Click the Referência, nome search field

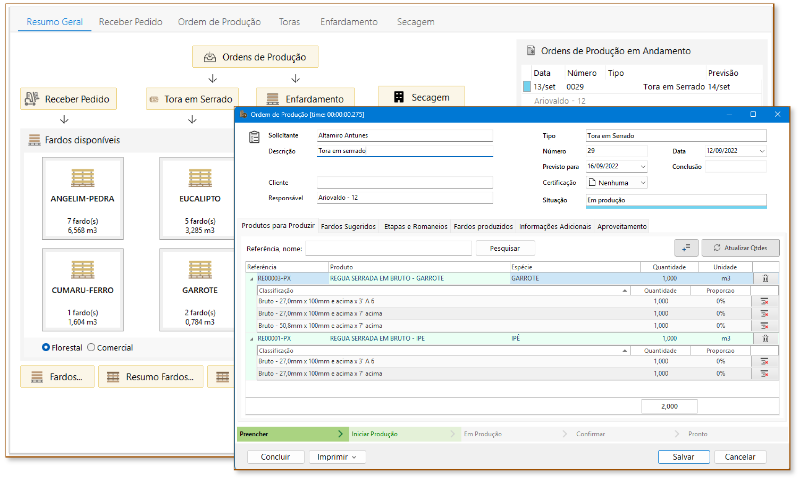tap(388, 247)
